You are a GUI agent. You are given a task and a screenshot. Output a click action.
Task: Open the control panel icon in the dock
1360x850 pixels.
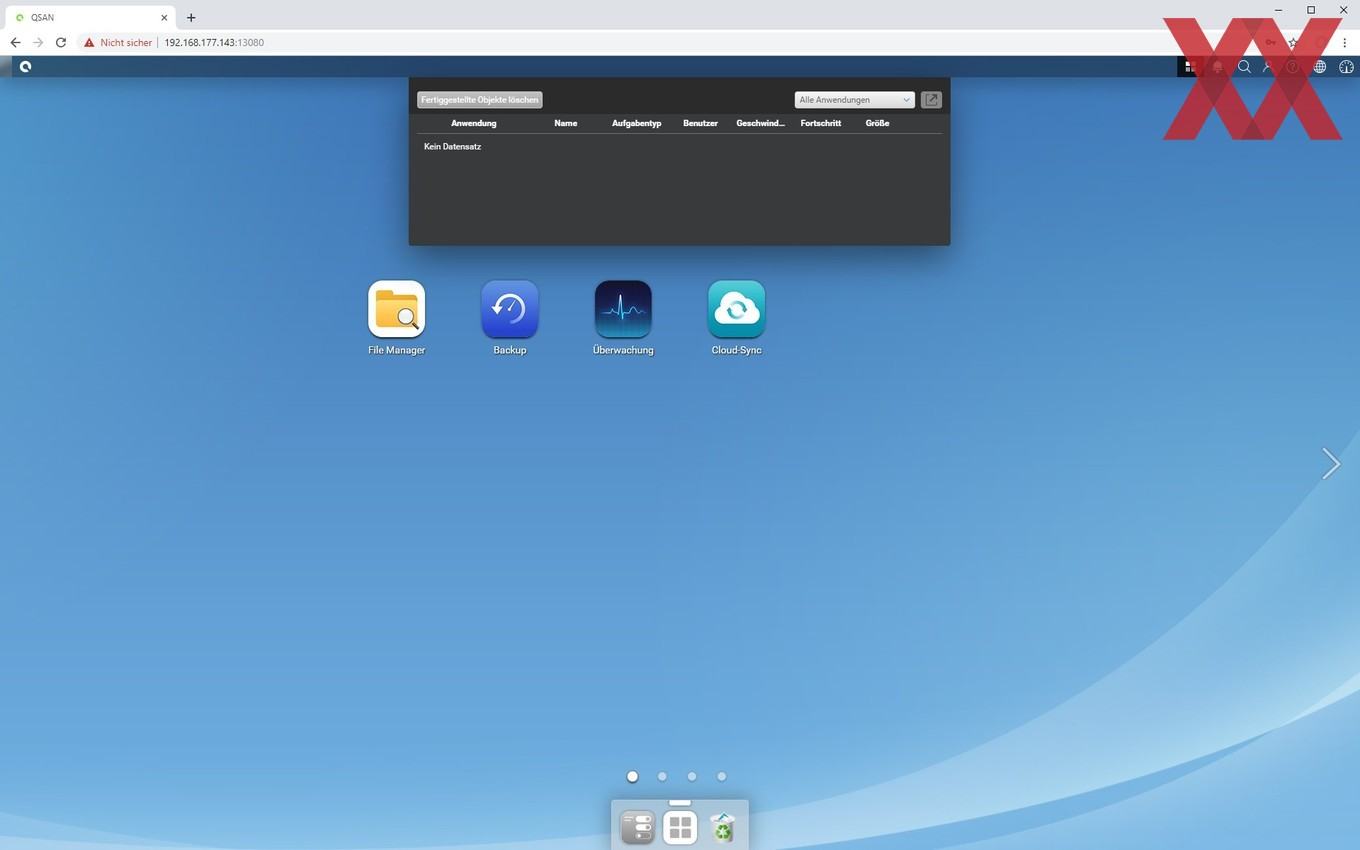pos(637,827)
